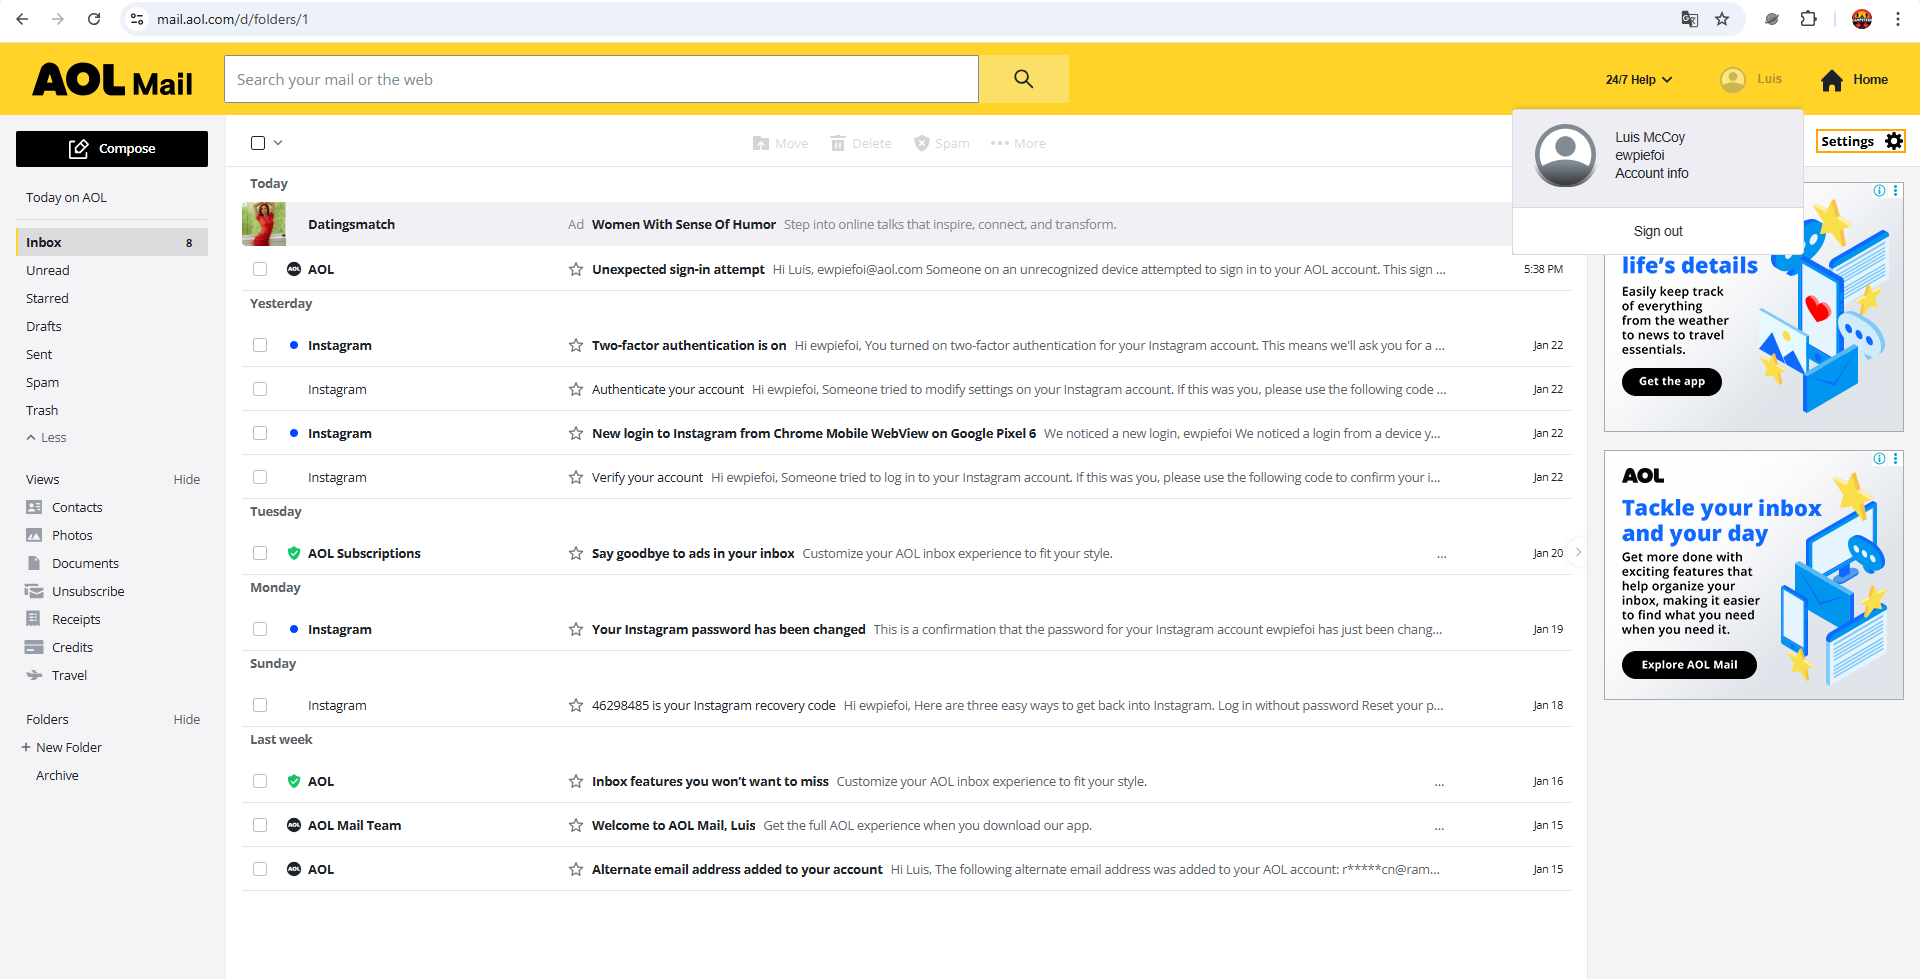Star the Inbox features email

576,781
